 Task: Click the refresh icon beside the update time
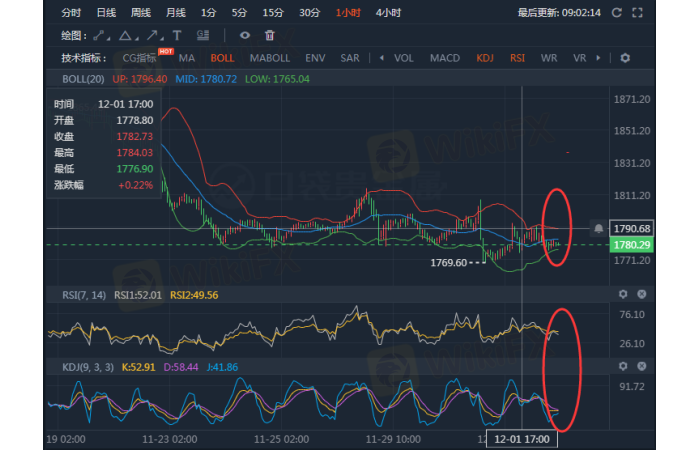[x=616, y=13]
